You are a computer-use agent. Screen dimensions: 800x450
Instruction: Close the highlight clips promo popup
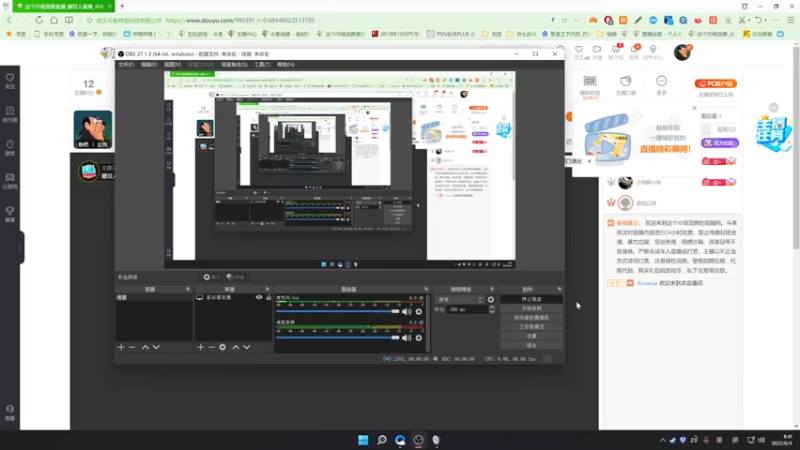[x=694, y=108]
